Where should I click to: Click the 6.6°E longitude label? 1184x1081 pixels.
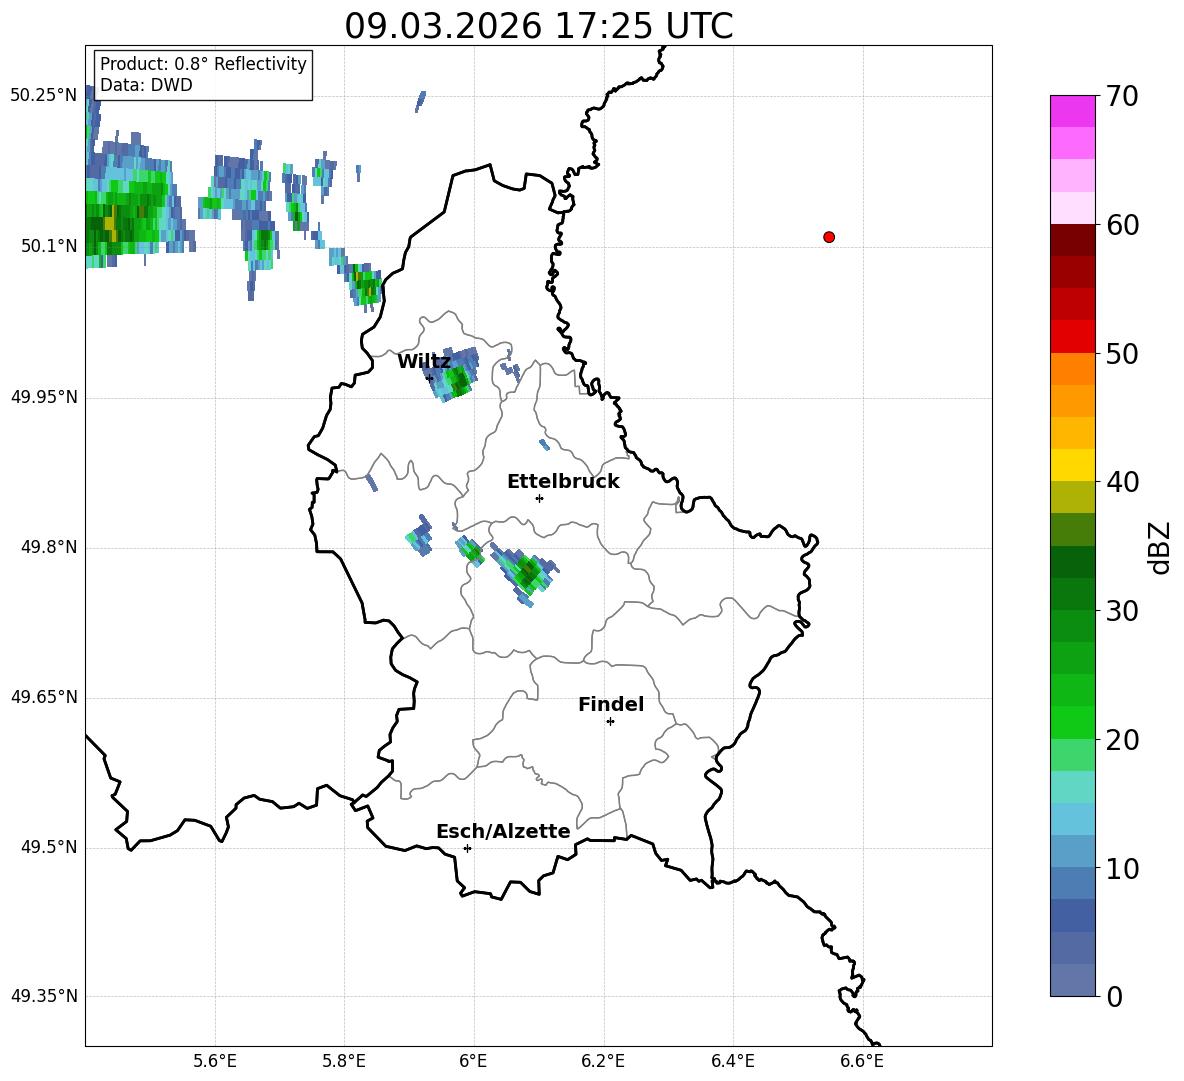[862, 1061]
